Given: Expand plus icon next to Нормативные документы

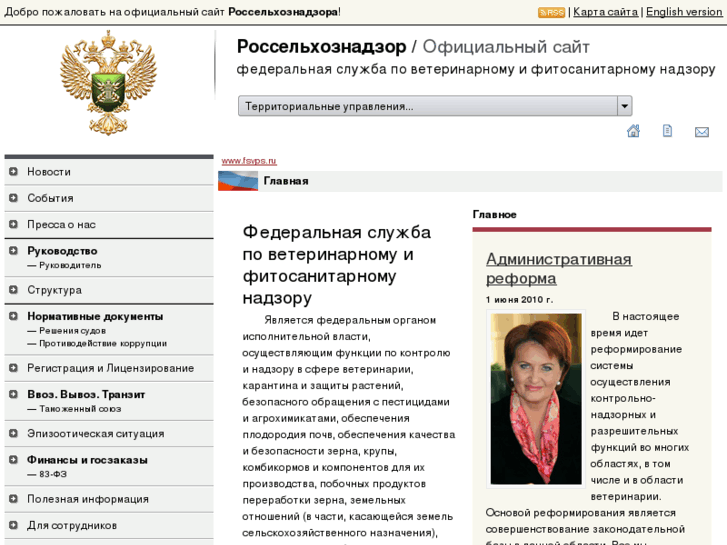Looking at the screenshot, I should (x=13, y=316).
